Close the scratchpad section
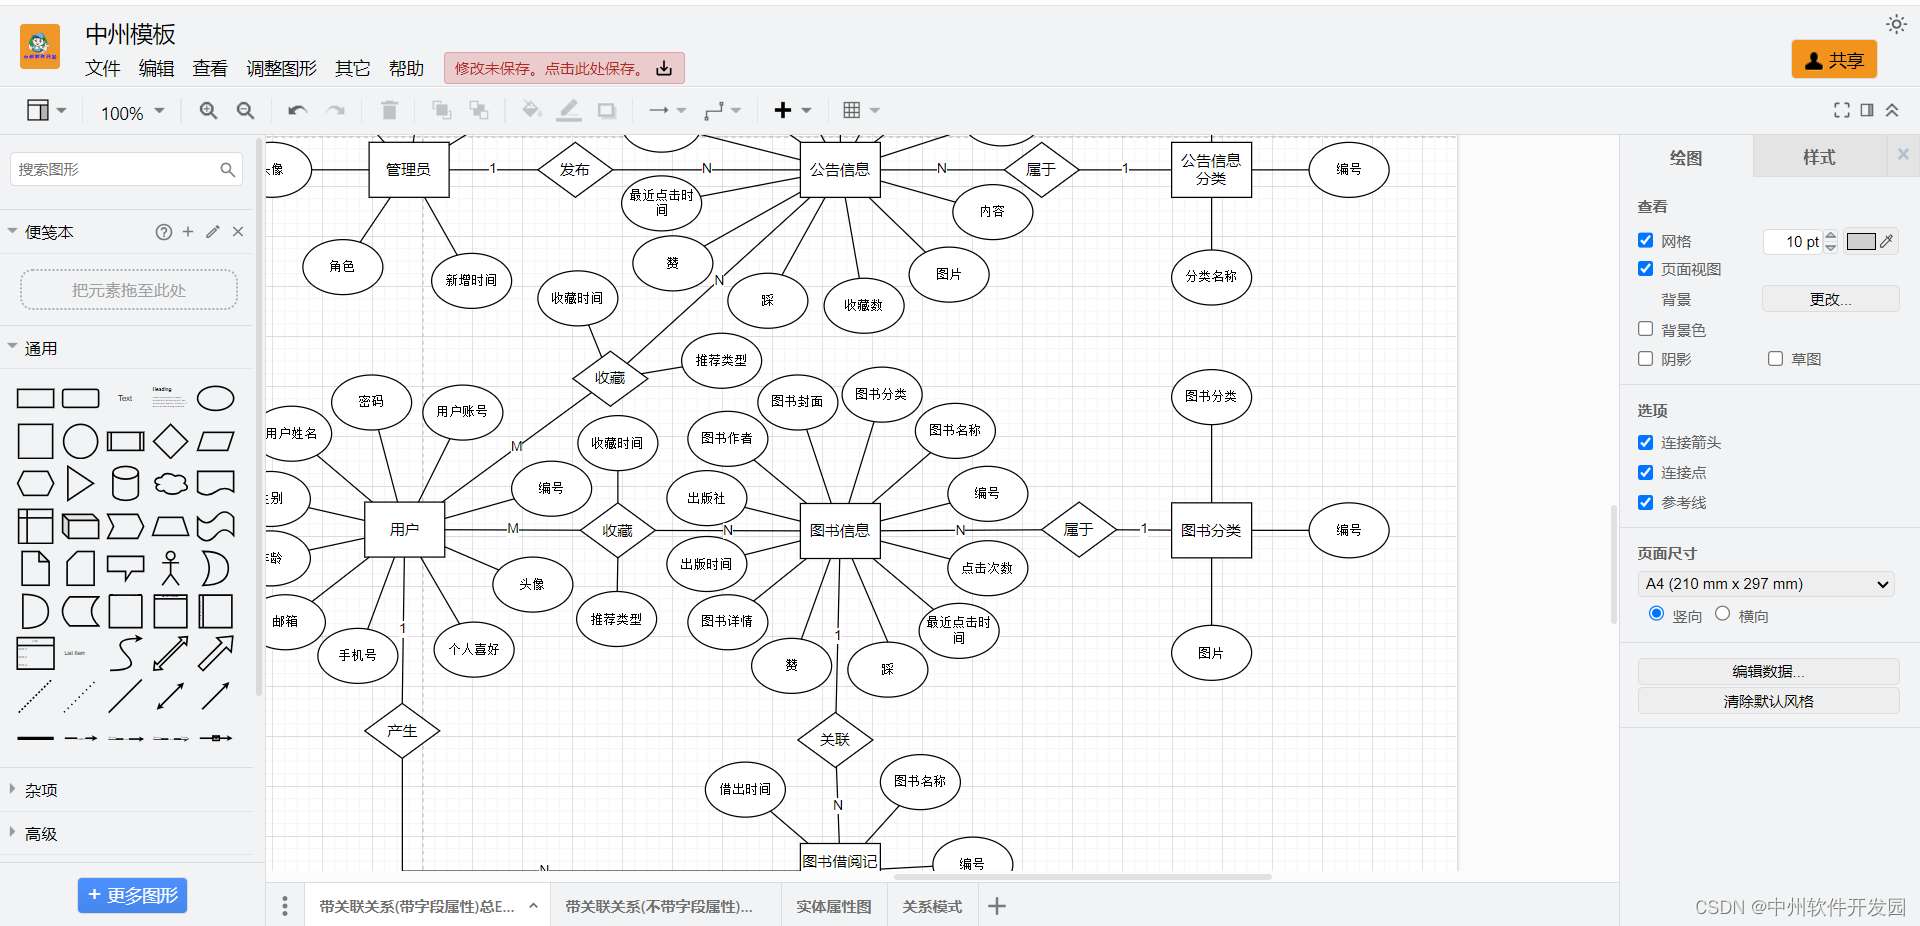 pos(238,232)
